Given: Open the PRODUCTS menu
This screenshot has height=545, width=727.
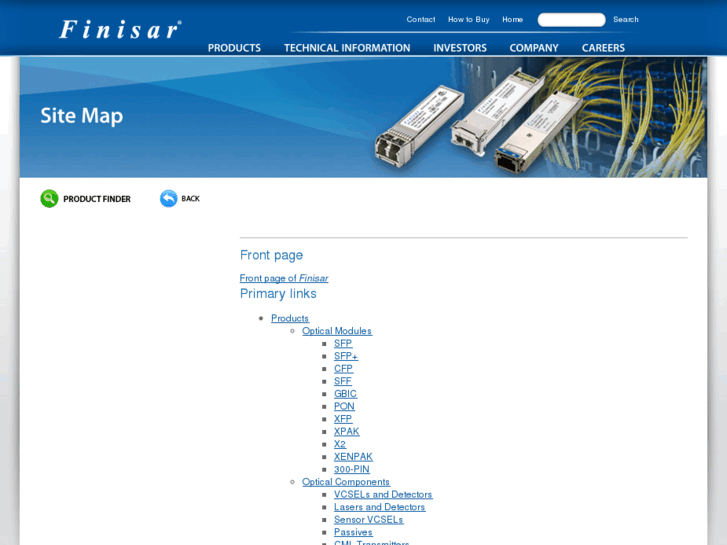Looking at the screenshot, I should [x=234, y=48].
